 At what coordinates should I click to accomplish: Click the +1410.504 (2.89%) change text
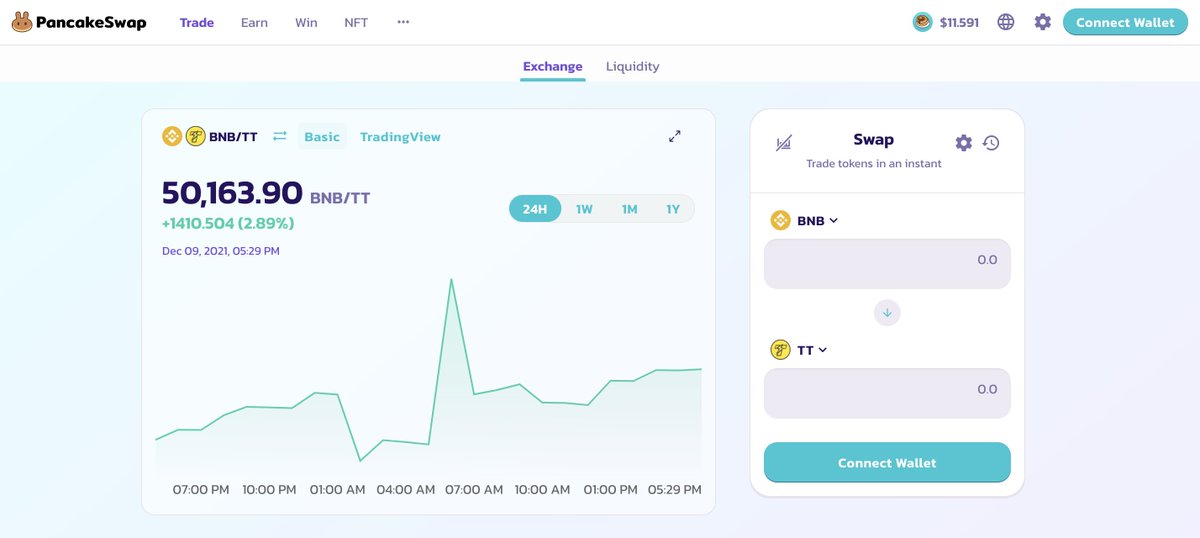coord(228,223)
